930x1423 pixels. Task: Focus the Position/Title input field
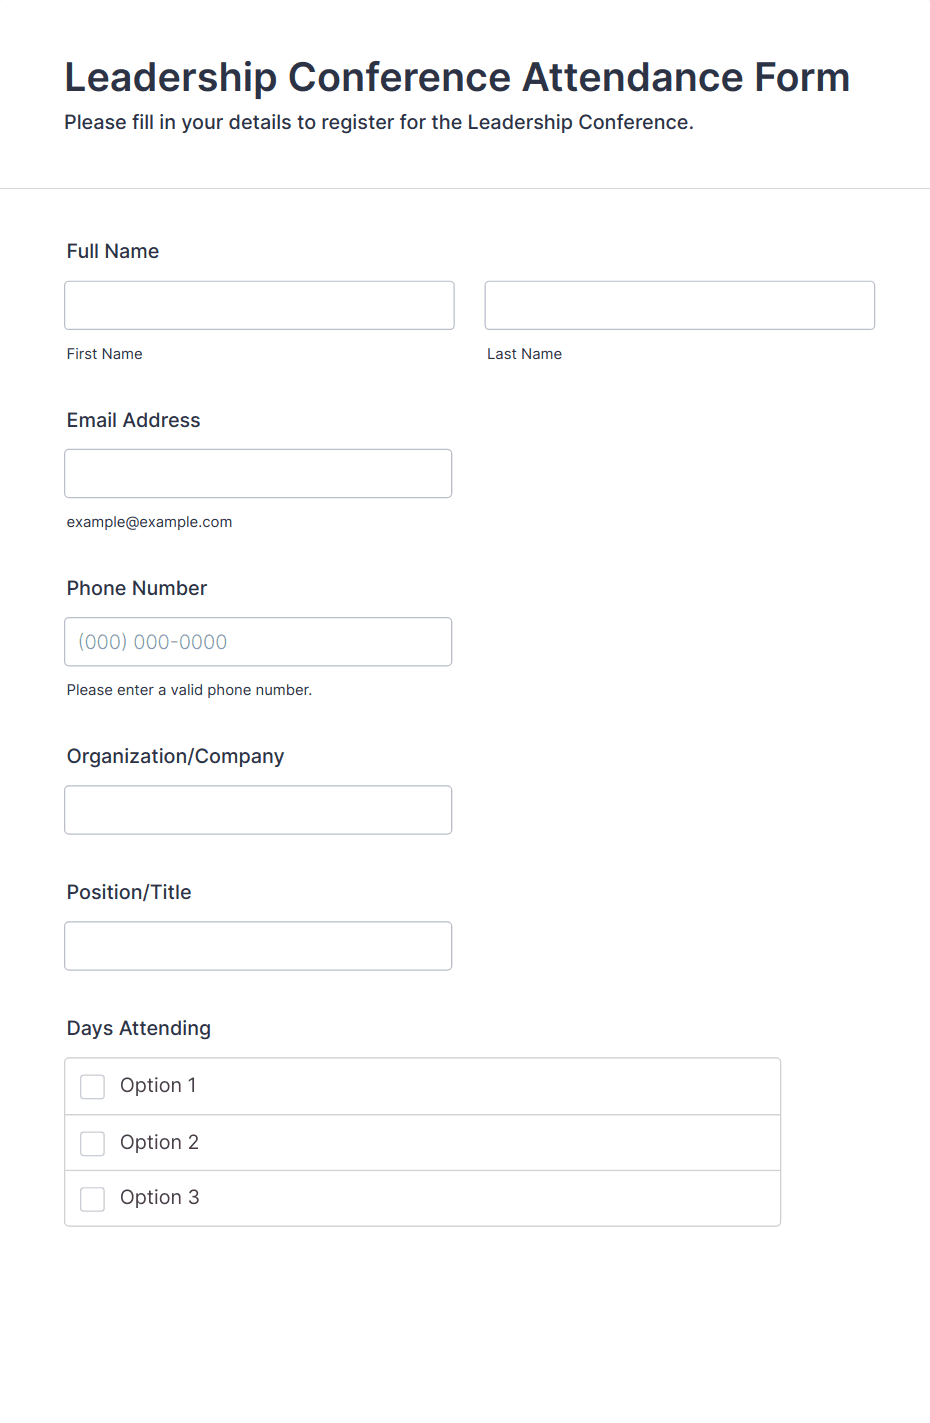tap(258, 946)
